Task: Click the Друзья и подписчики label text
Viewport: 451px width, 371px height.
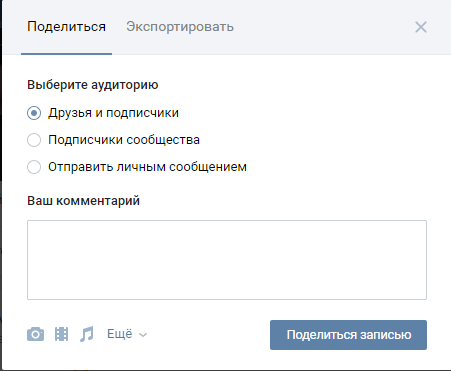Action: [113, 113]
